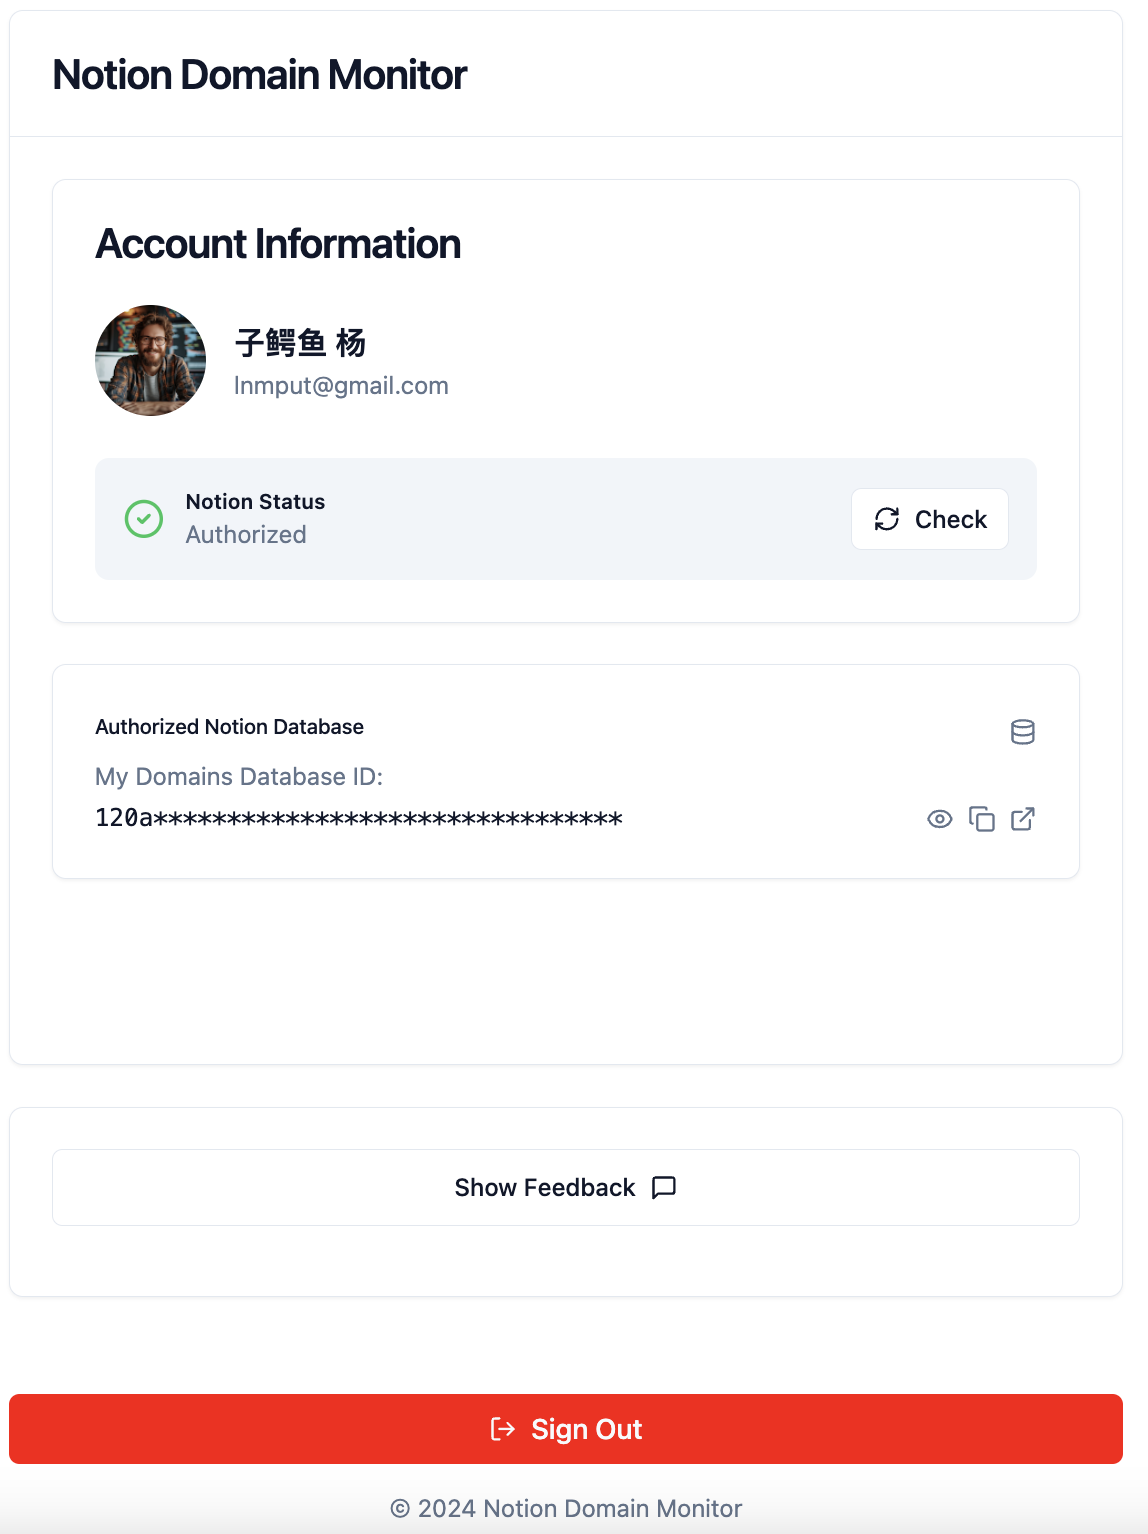
Task: Click the sign-out arrow icon
Action: point(503,1429)
